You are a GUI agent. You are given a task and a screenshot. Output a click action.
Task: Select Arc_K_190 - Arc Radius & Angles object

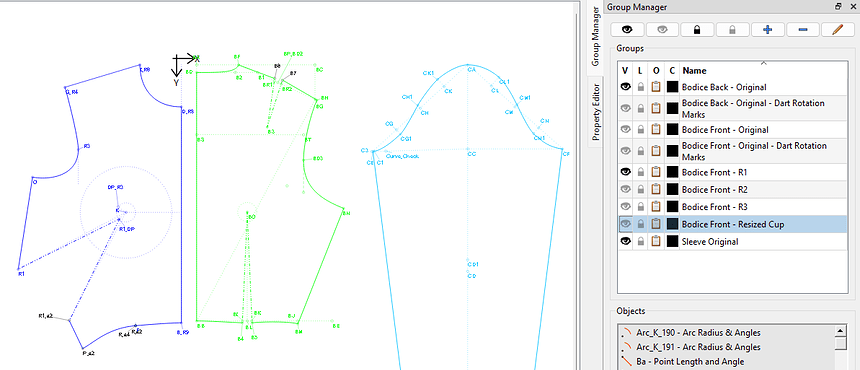(698, 333)
